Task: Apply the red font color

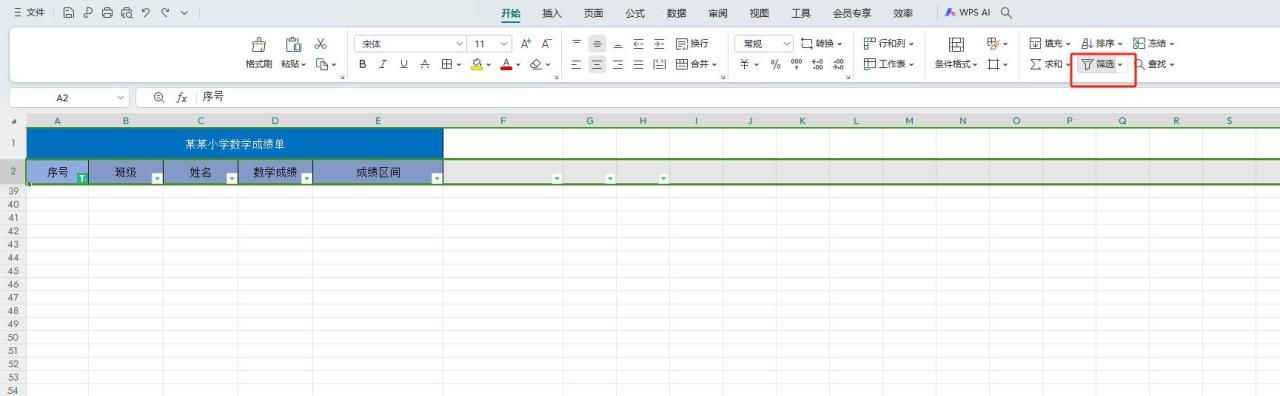Action: click(x=506, y=64)
